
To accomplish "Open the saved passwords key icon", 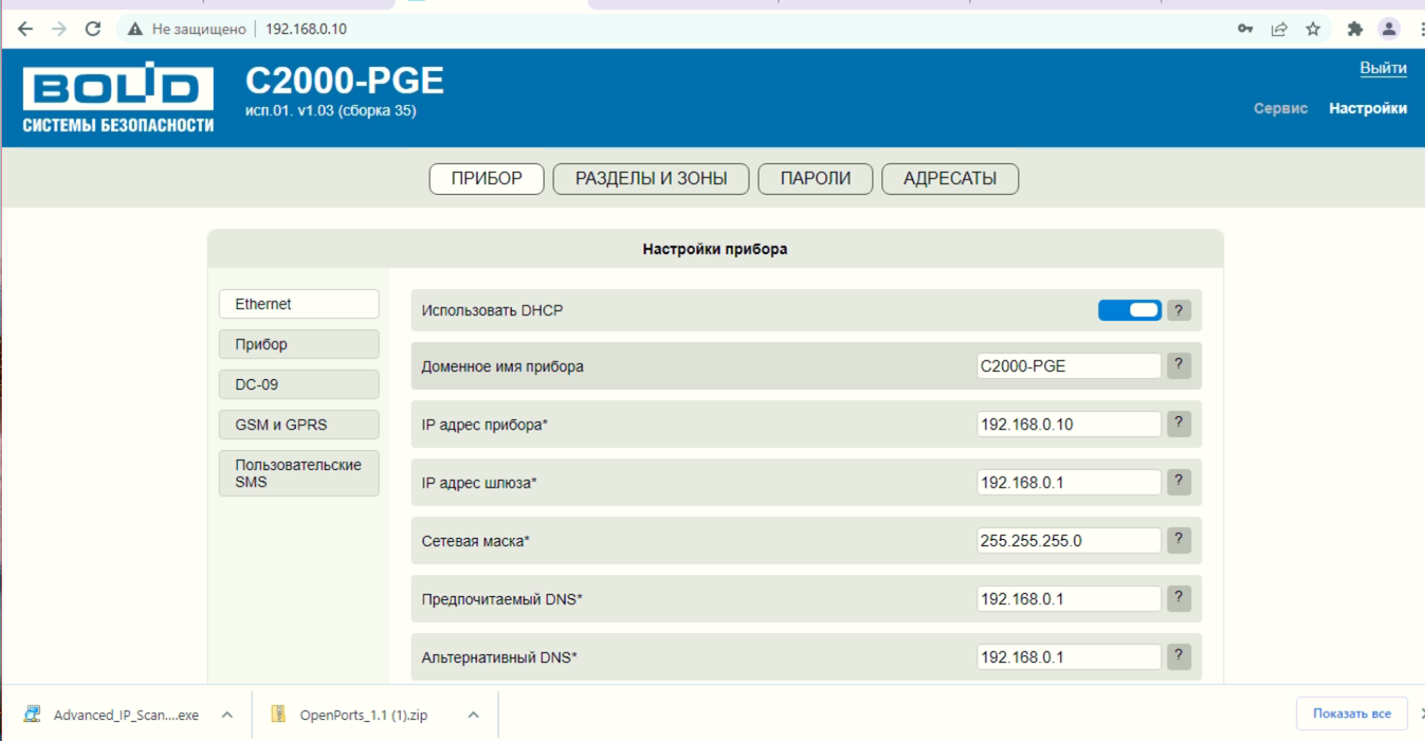I will [x=1245, y=29].
